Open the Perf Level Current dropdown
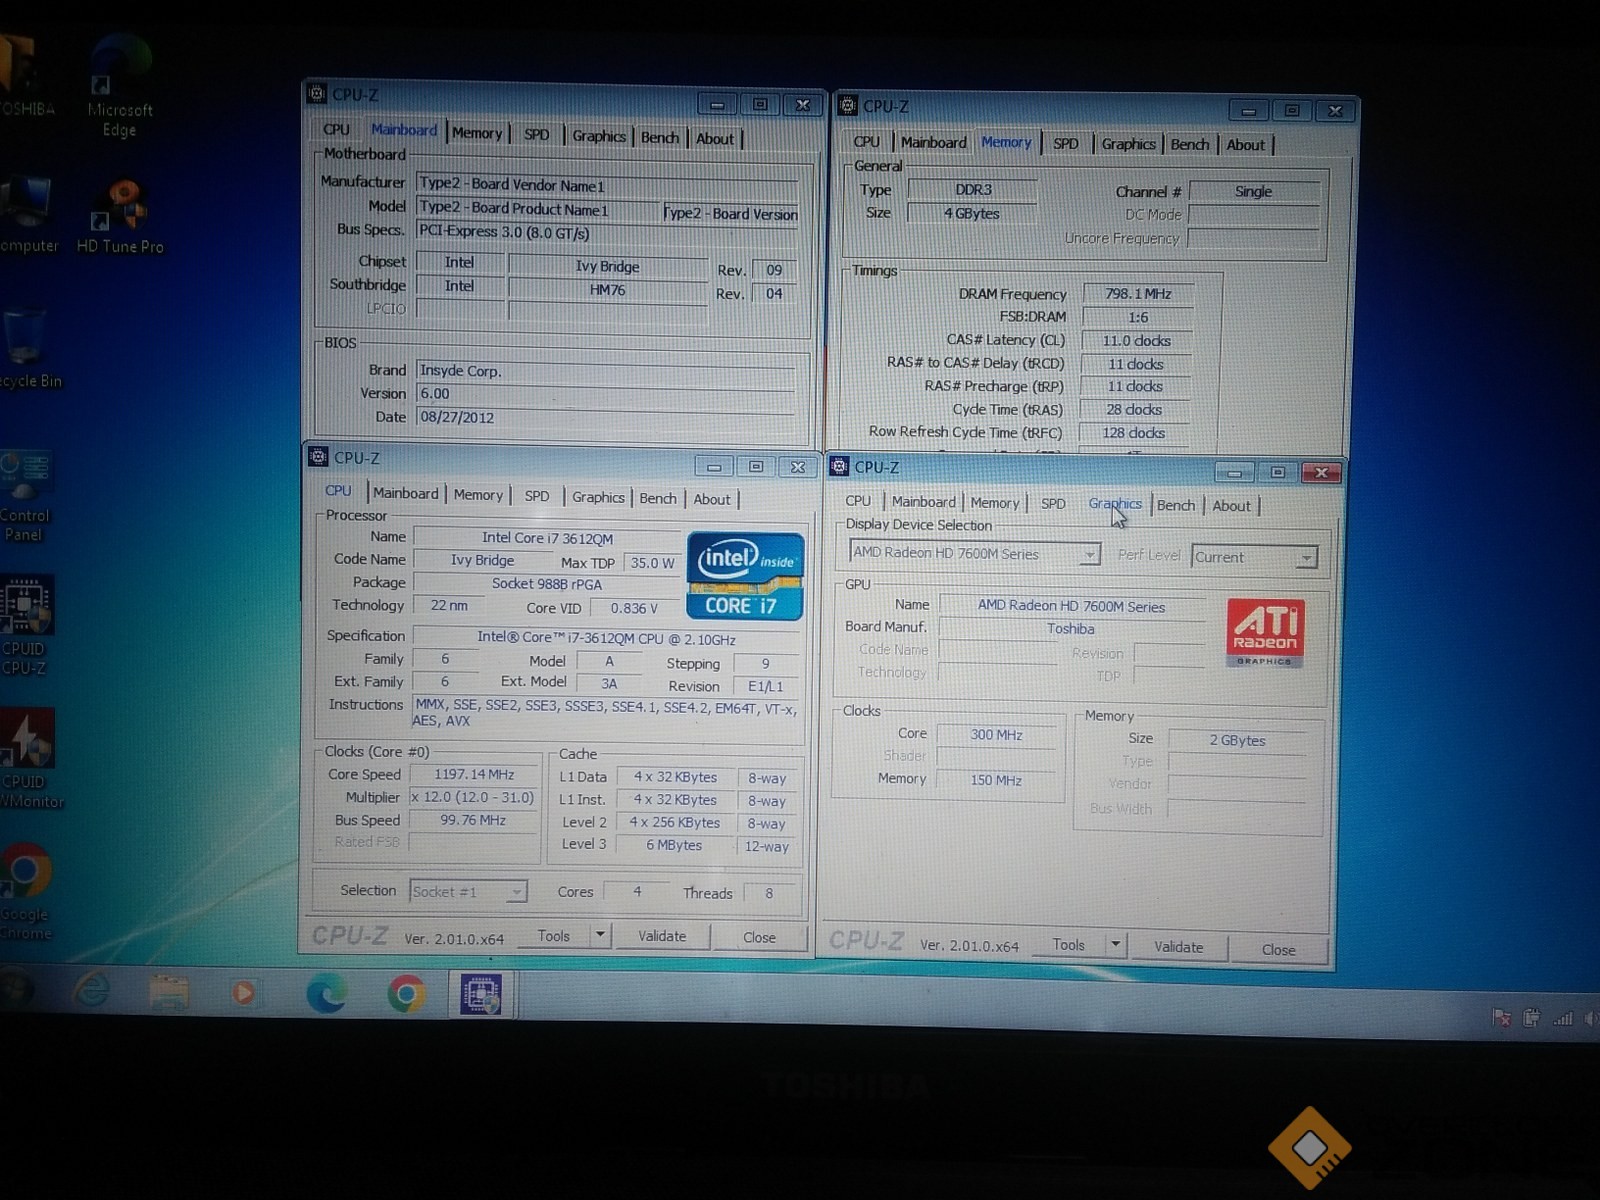The width and height of the screenshot is (1600, 1200). (1305, 558)
